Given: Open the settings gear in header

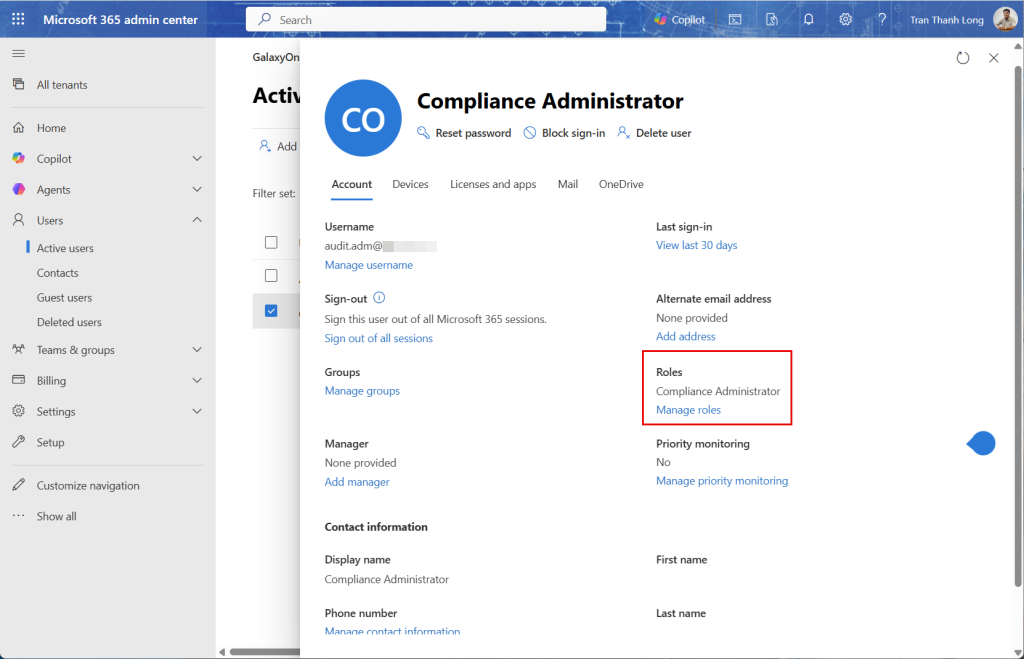Looking at the screenshot, I should tap(845, 20).
